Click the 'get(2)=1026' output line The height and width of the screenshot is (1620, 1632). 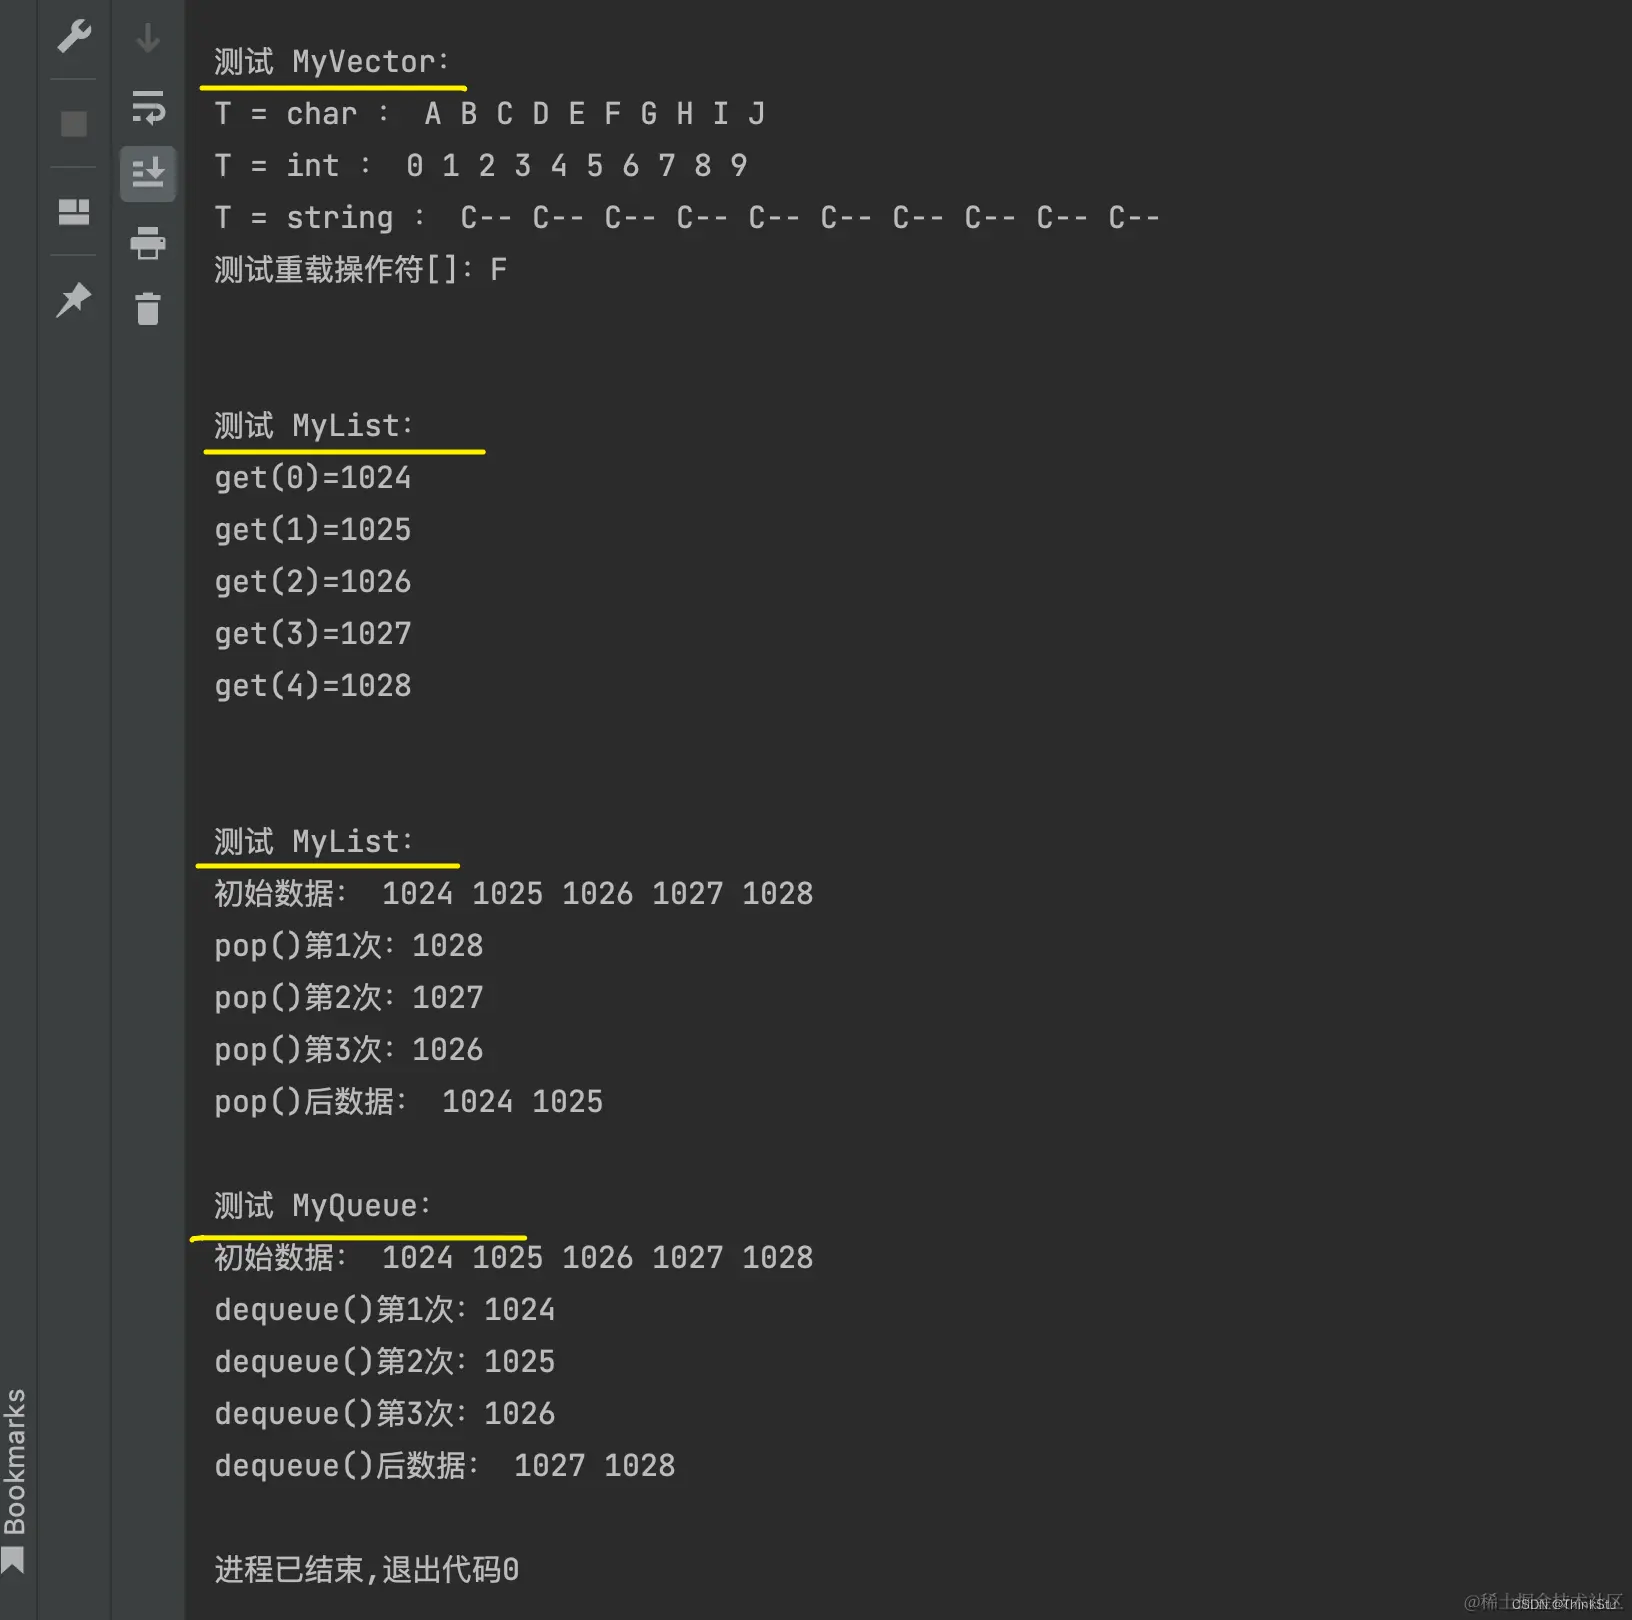(313, 582)
